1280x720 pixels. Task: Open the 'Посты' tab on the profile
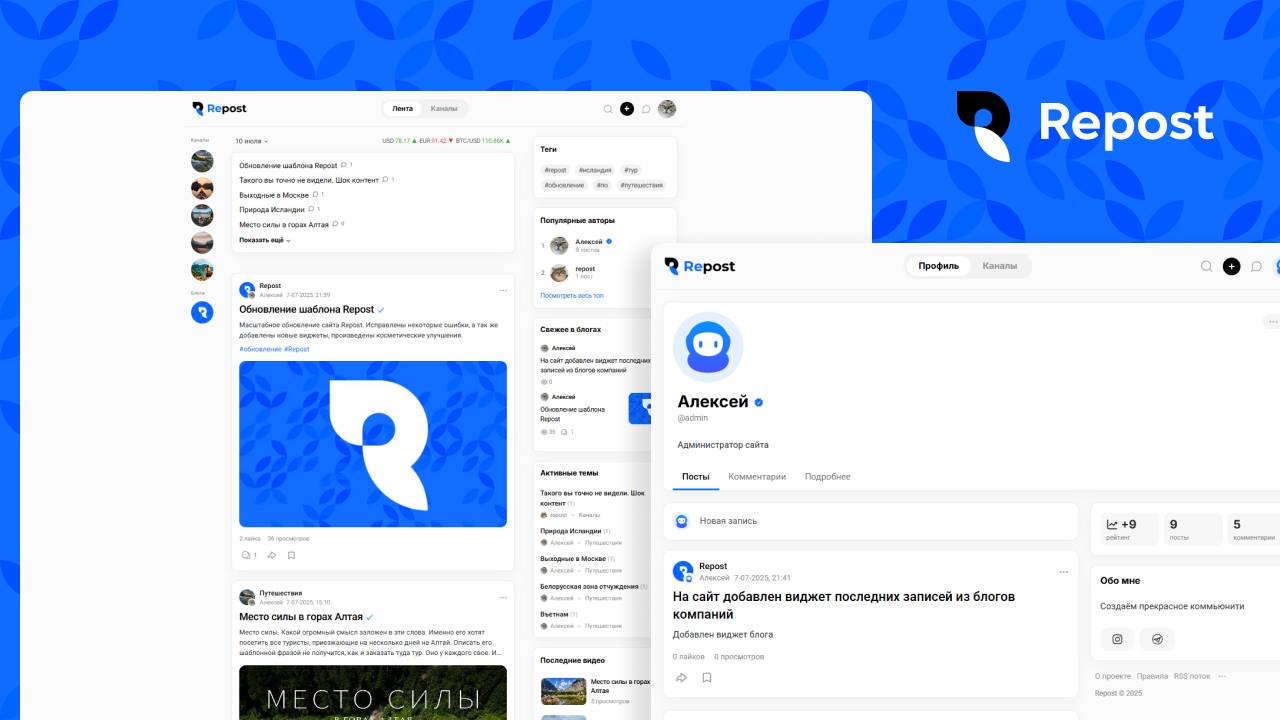(x=696, y=477)
